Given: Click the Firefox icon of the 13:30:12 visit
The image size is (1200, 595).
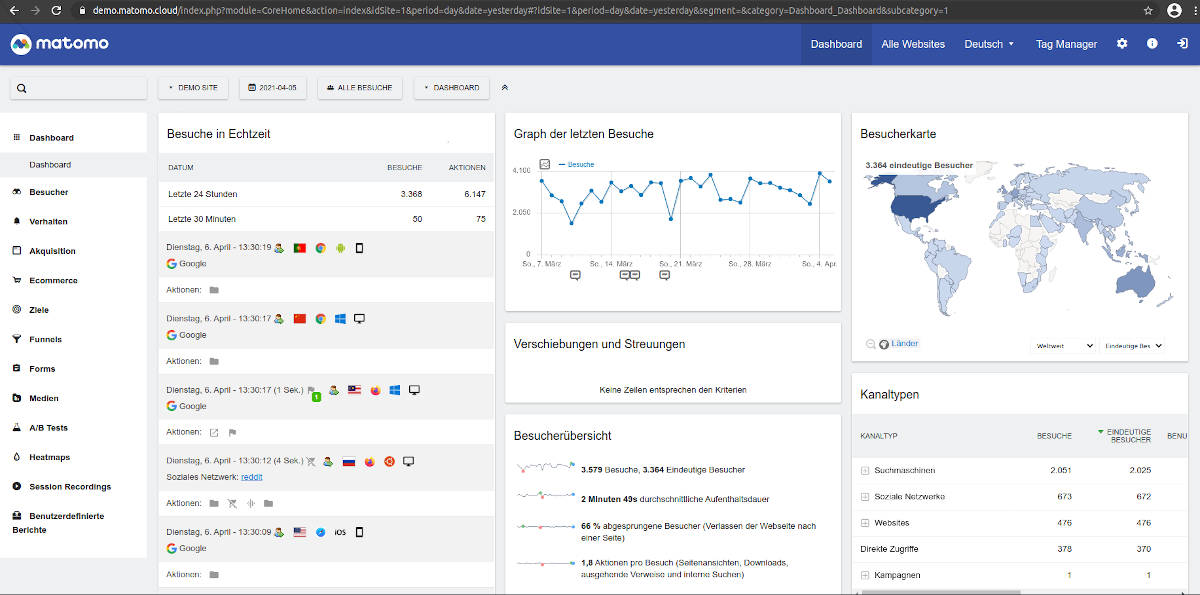Looking at the screenshot, I should click(x=369, y=462).
